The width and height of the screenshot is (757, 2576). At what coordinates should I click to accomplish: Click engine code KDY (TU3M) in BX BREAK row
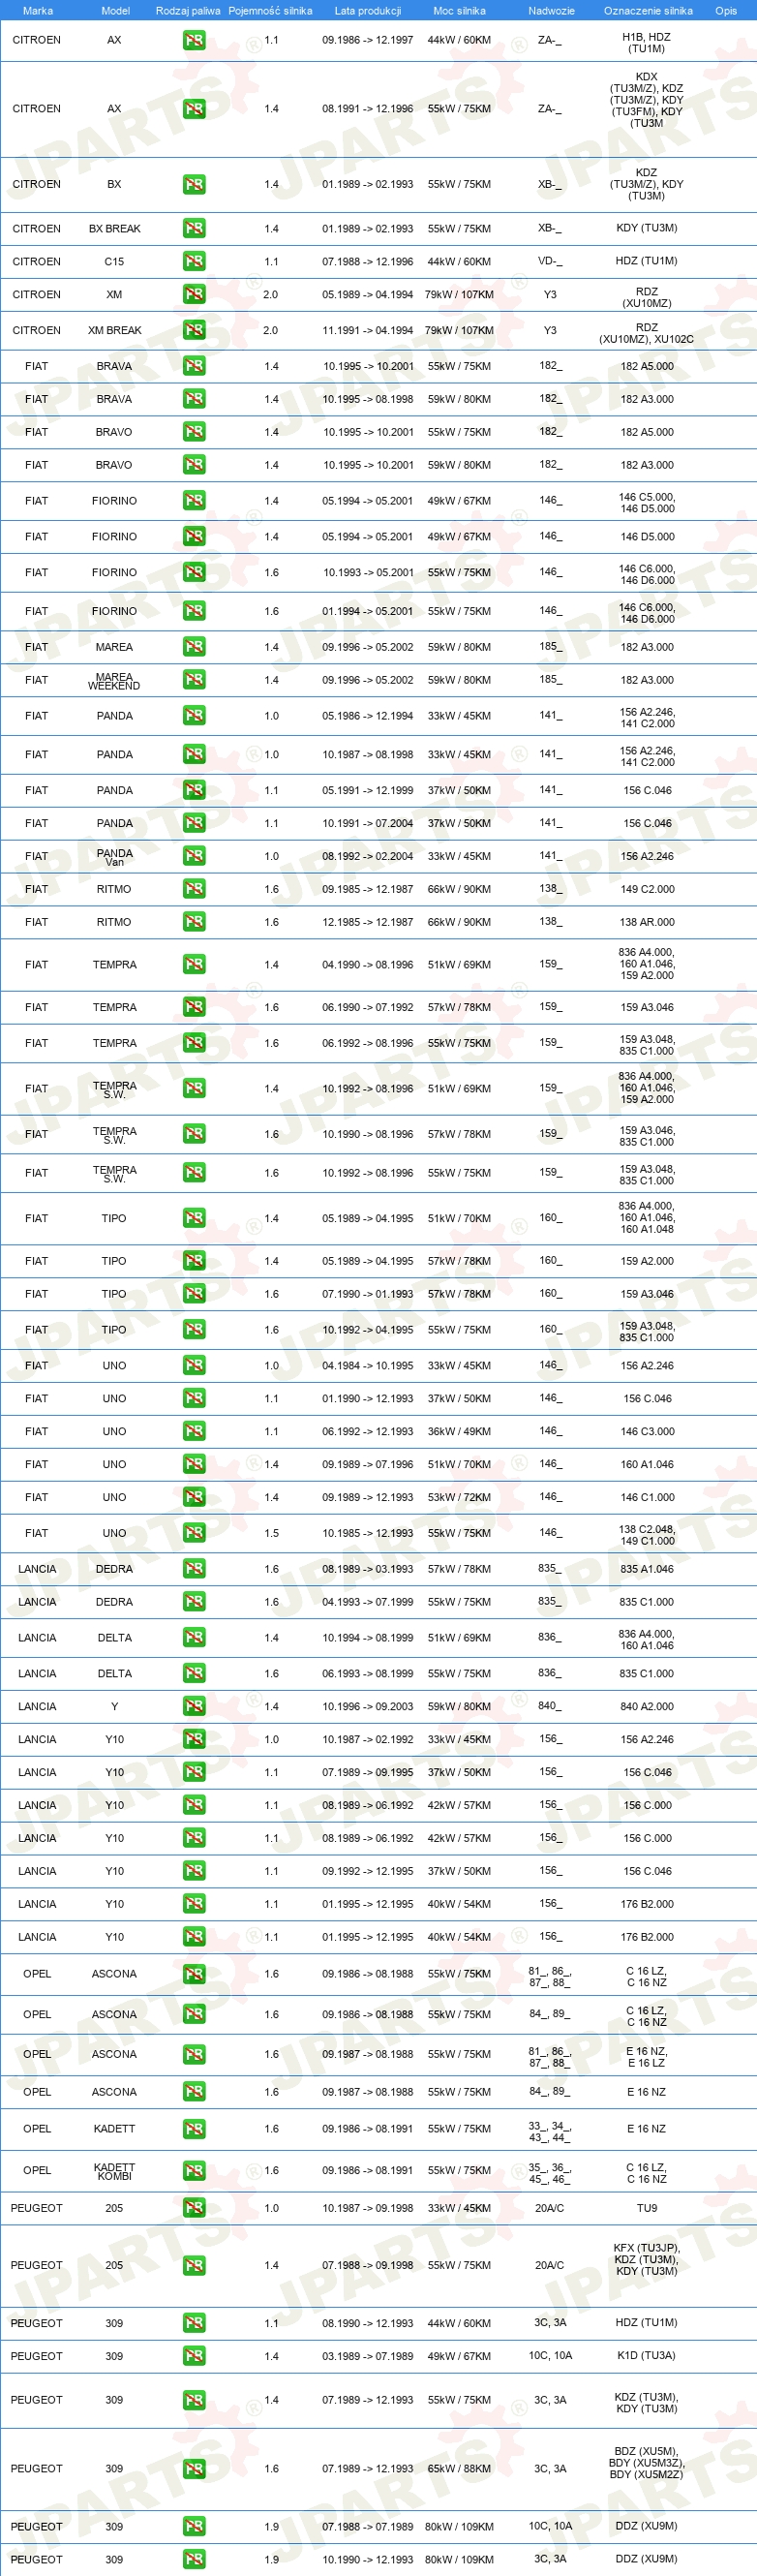tap(647, 228)
